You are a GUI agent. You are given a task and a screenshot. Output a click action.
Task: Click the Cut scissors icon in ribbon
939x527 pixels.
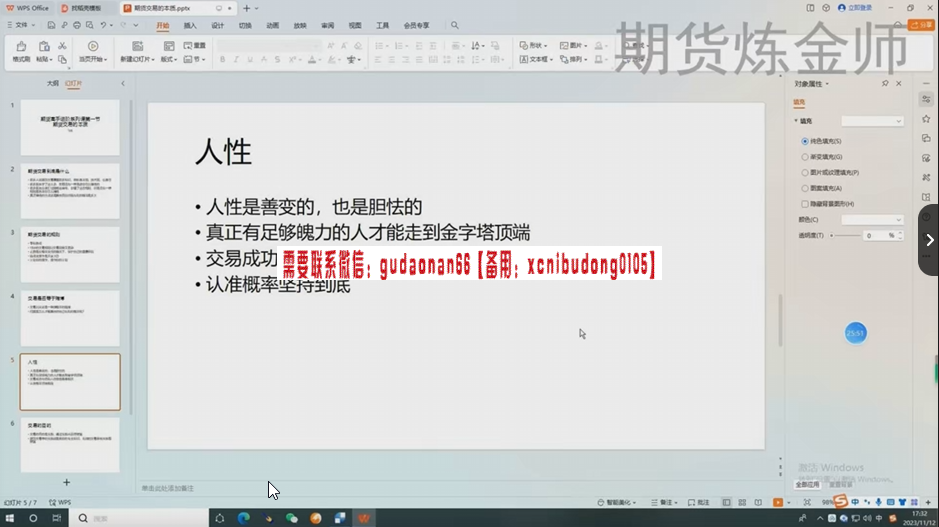(x=62, y=45)
